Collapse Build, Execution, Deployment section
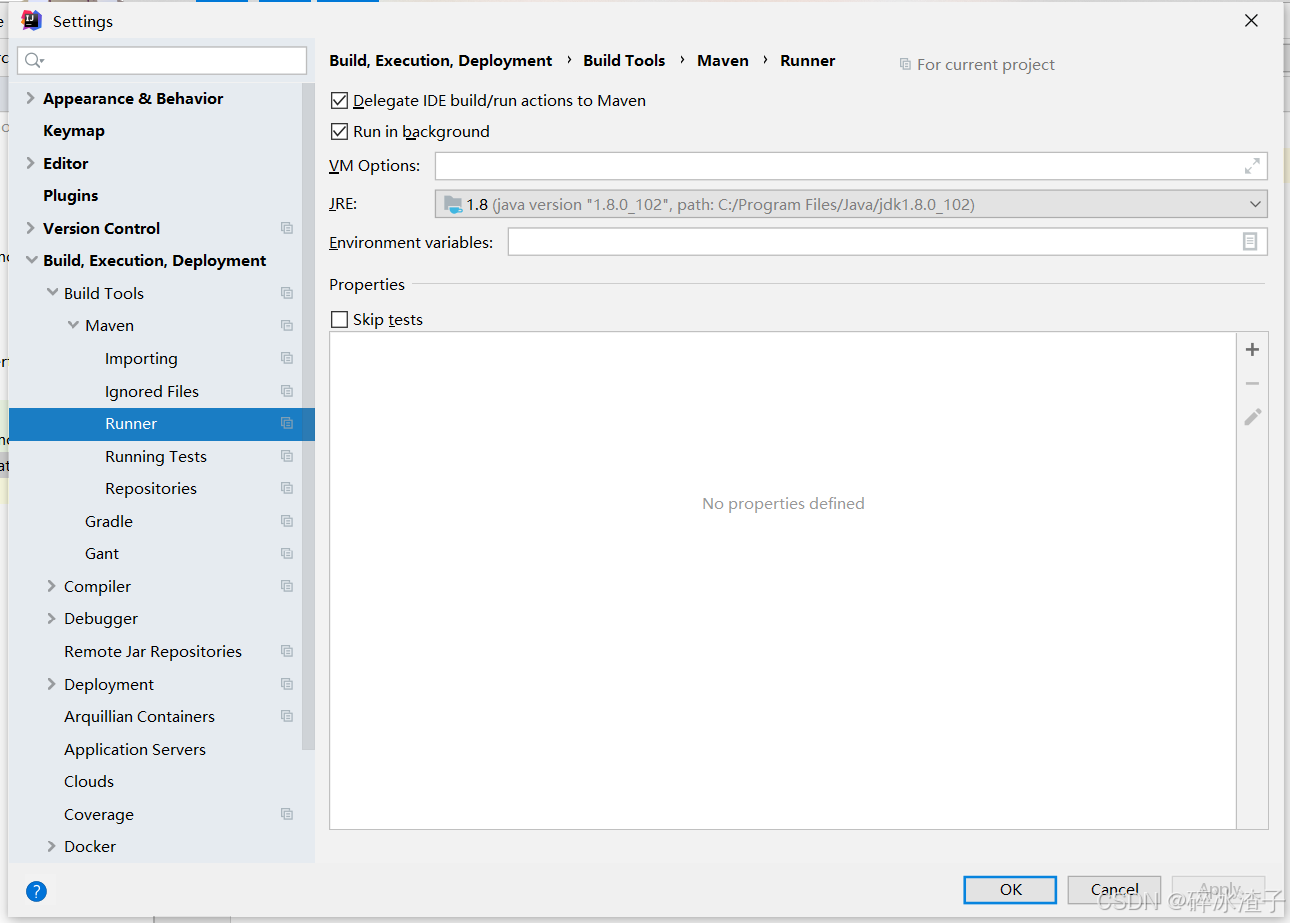The width and height of the screenshot is (1290, 923). [30, 261]
